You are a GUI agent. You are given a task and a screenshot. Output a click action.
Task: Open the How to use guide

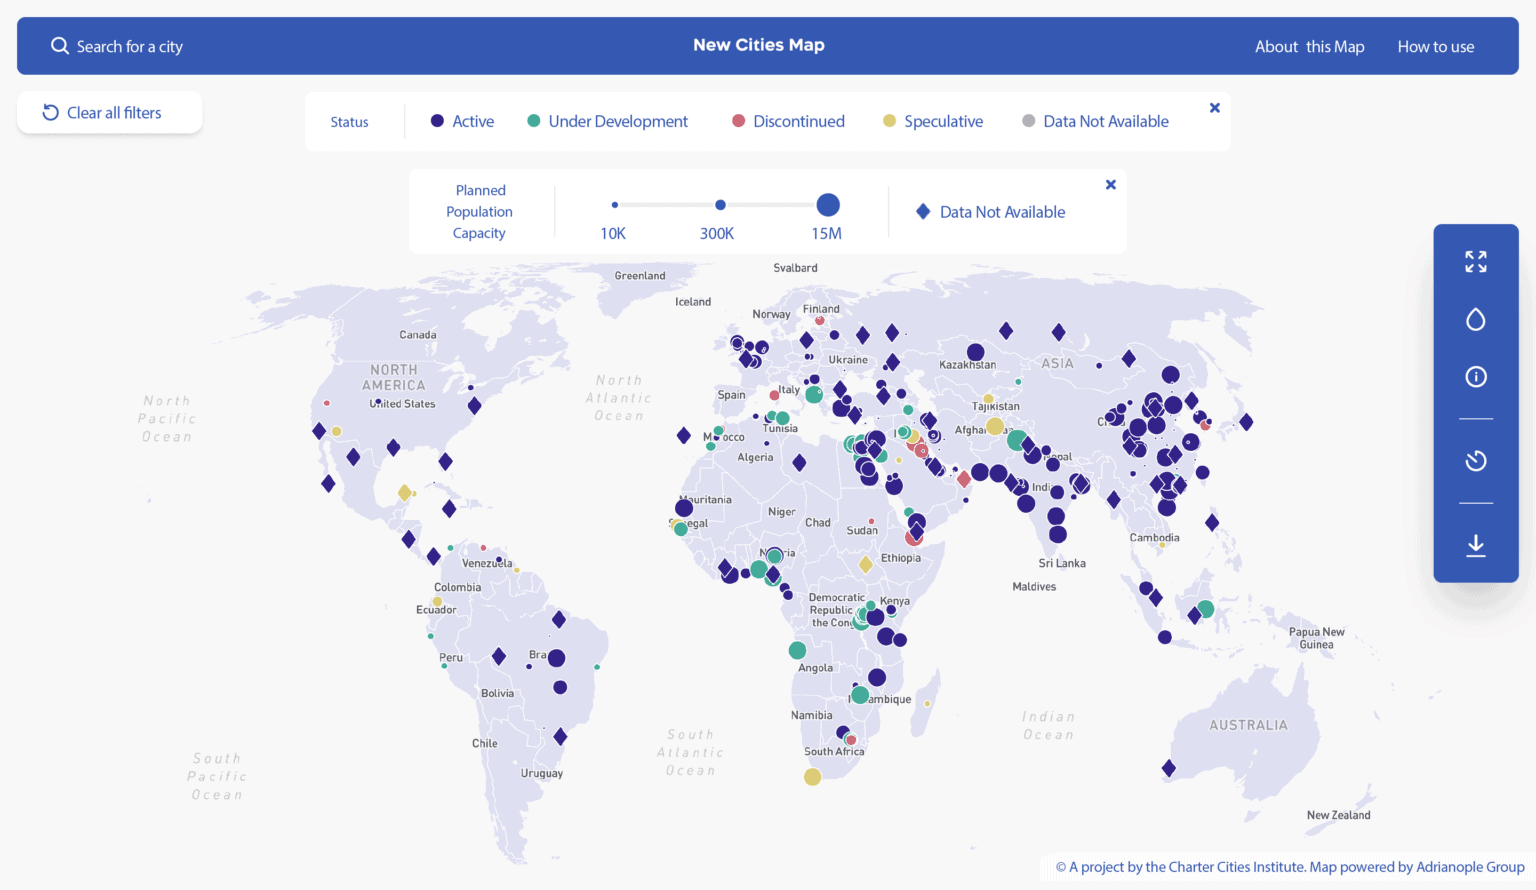1436,46
